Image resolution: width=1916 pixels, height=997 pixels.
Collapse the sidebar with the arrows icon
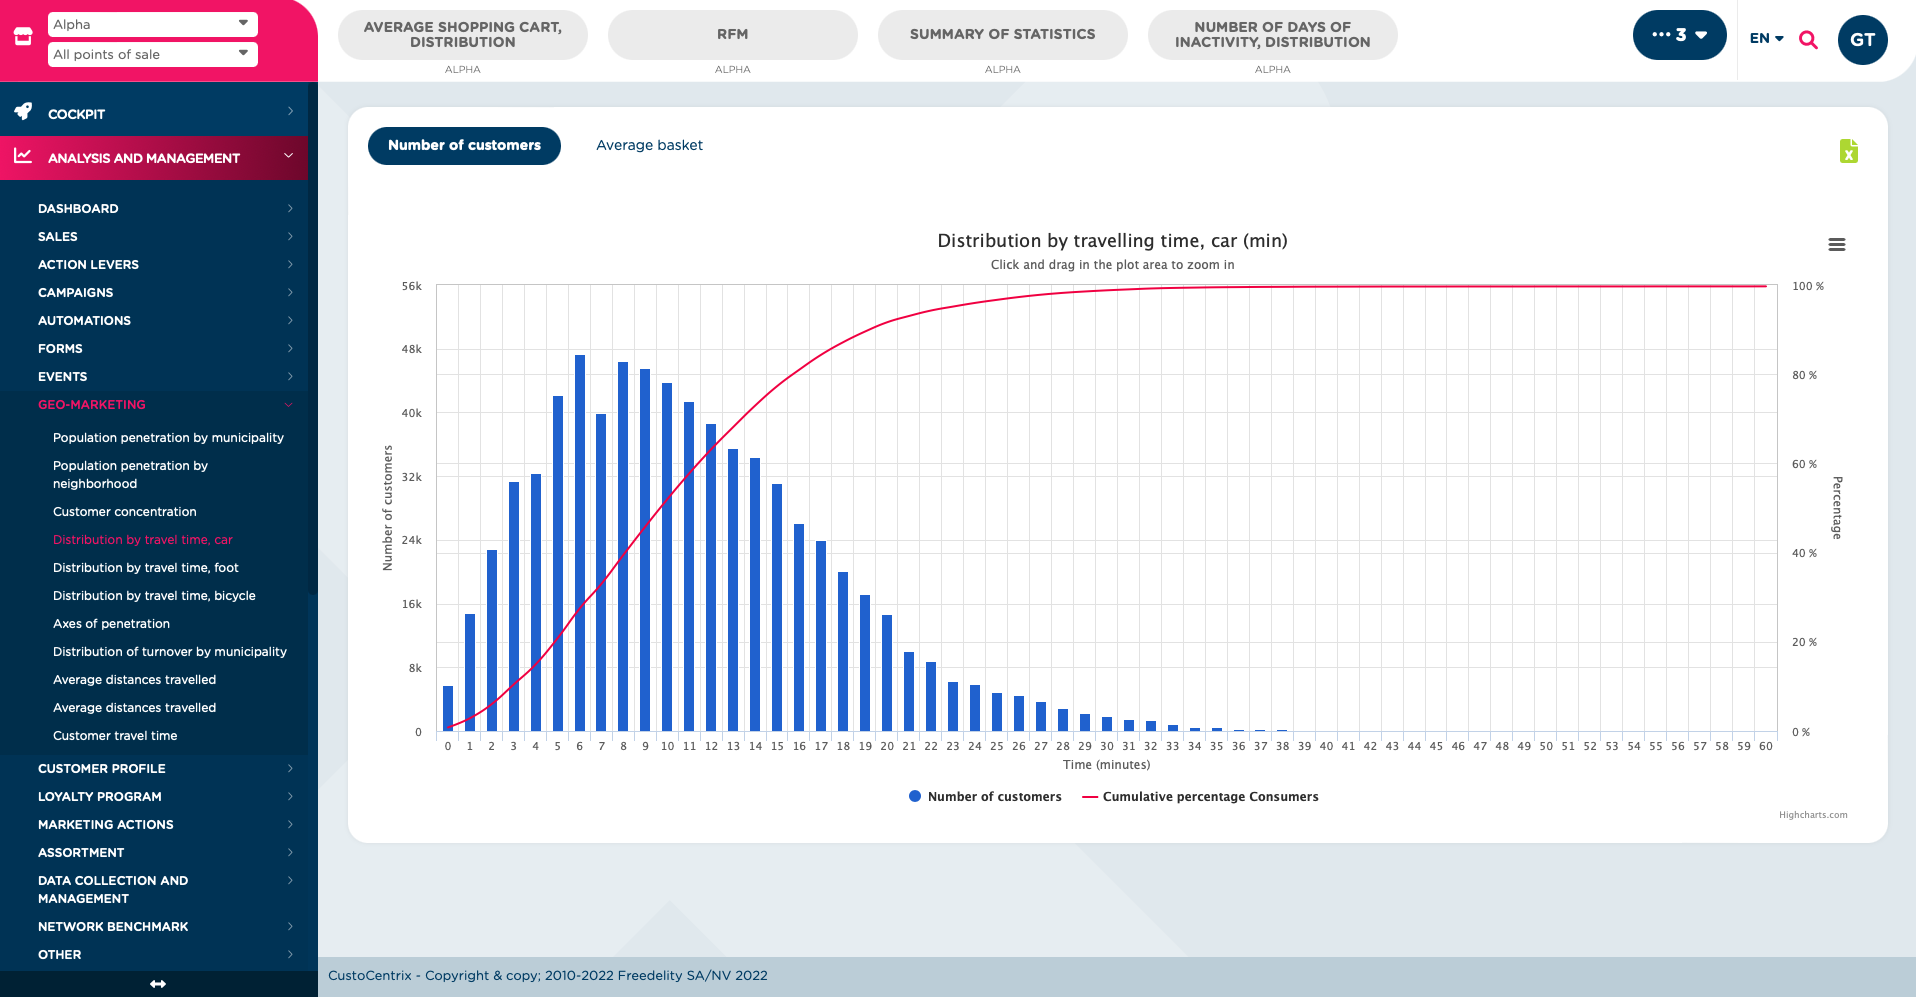click(x=158, y=984)
